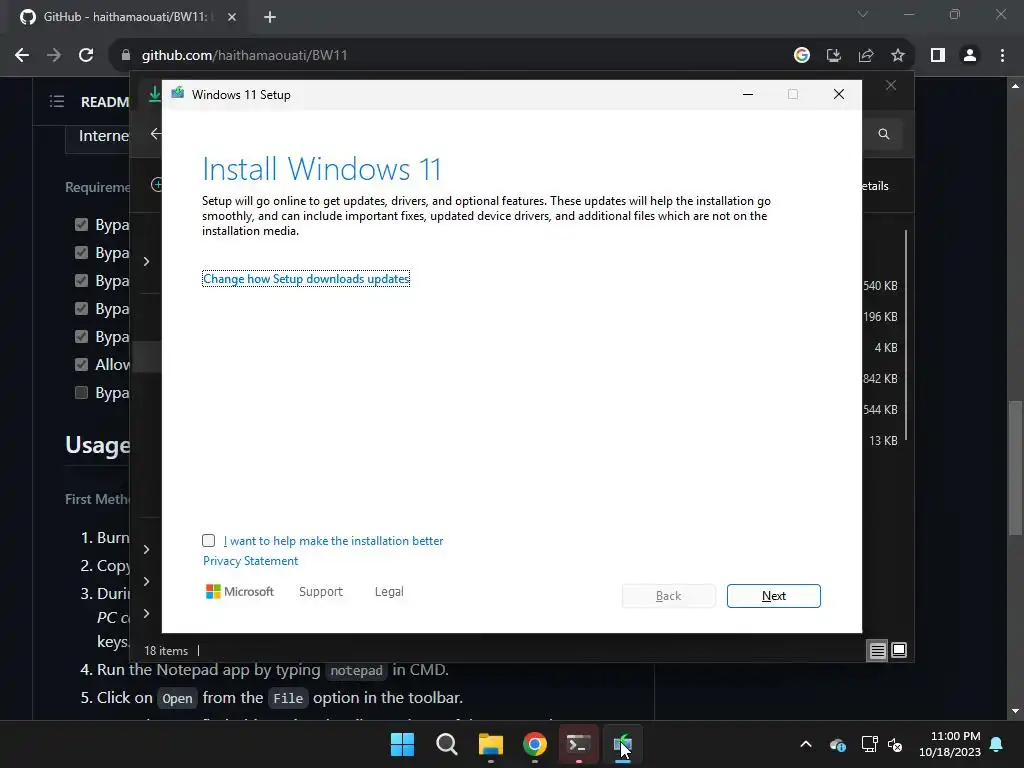Reload the GitHub page
The image size is (1024, 768).
(x=86, y=56)
